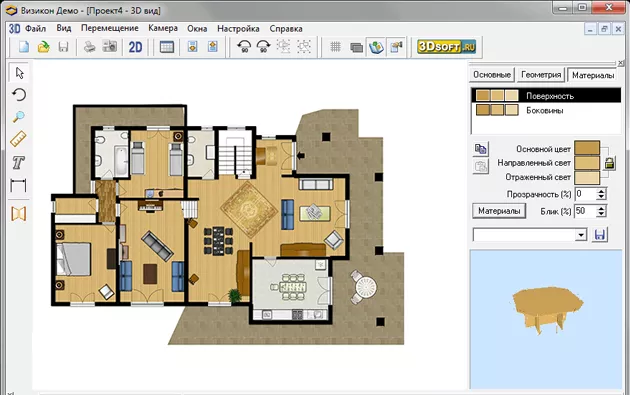Toggle the grid display button

pos(336,47)
